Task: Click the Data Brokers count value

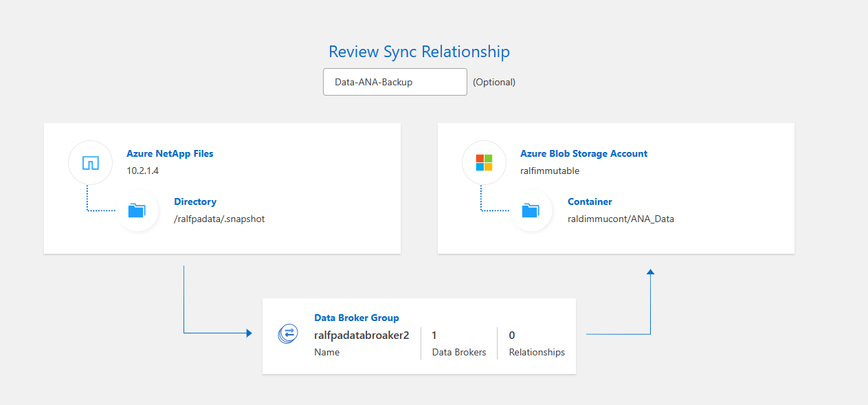Action: point(435,335)
